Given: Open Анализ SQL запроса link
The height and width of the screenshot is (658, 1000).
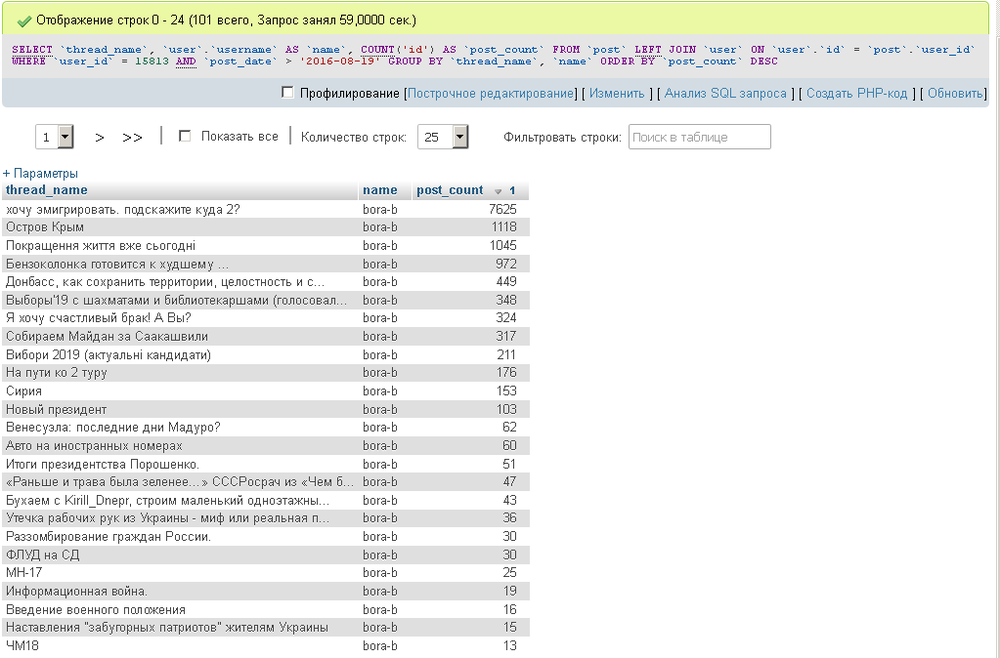Looking at the screenshot, I should click(x=724, y=93).
